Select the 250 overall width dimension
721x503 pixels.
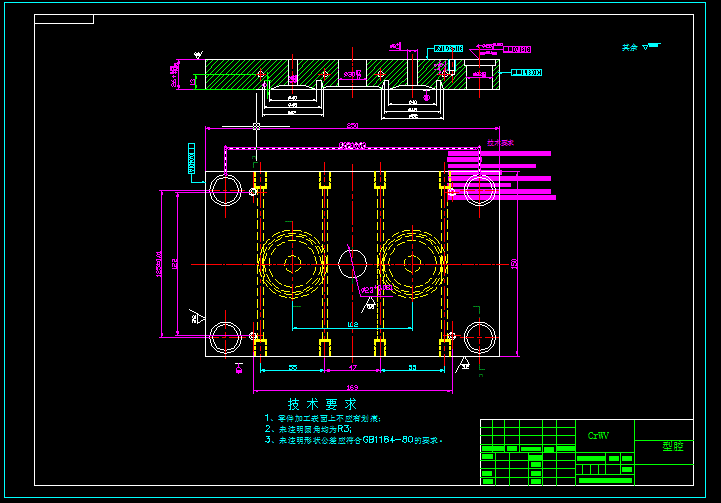(x=352, y=125)
